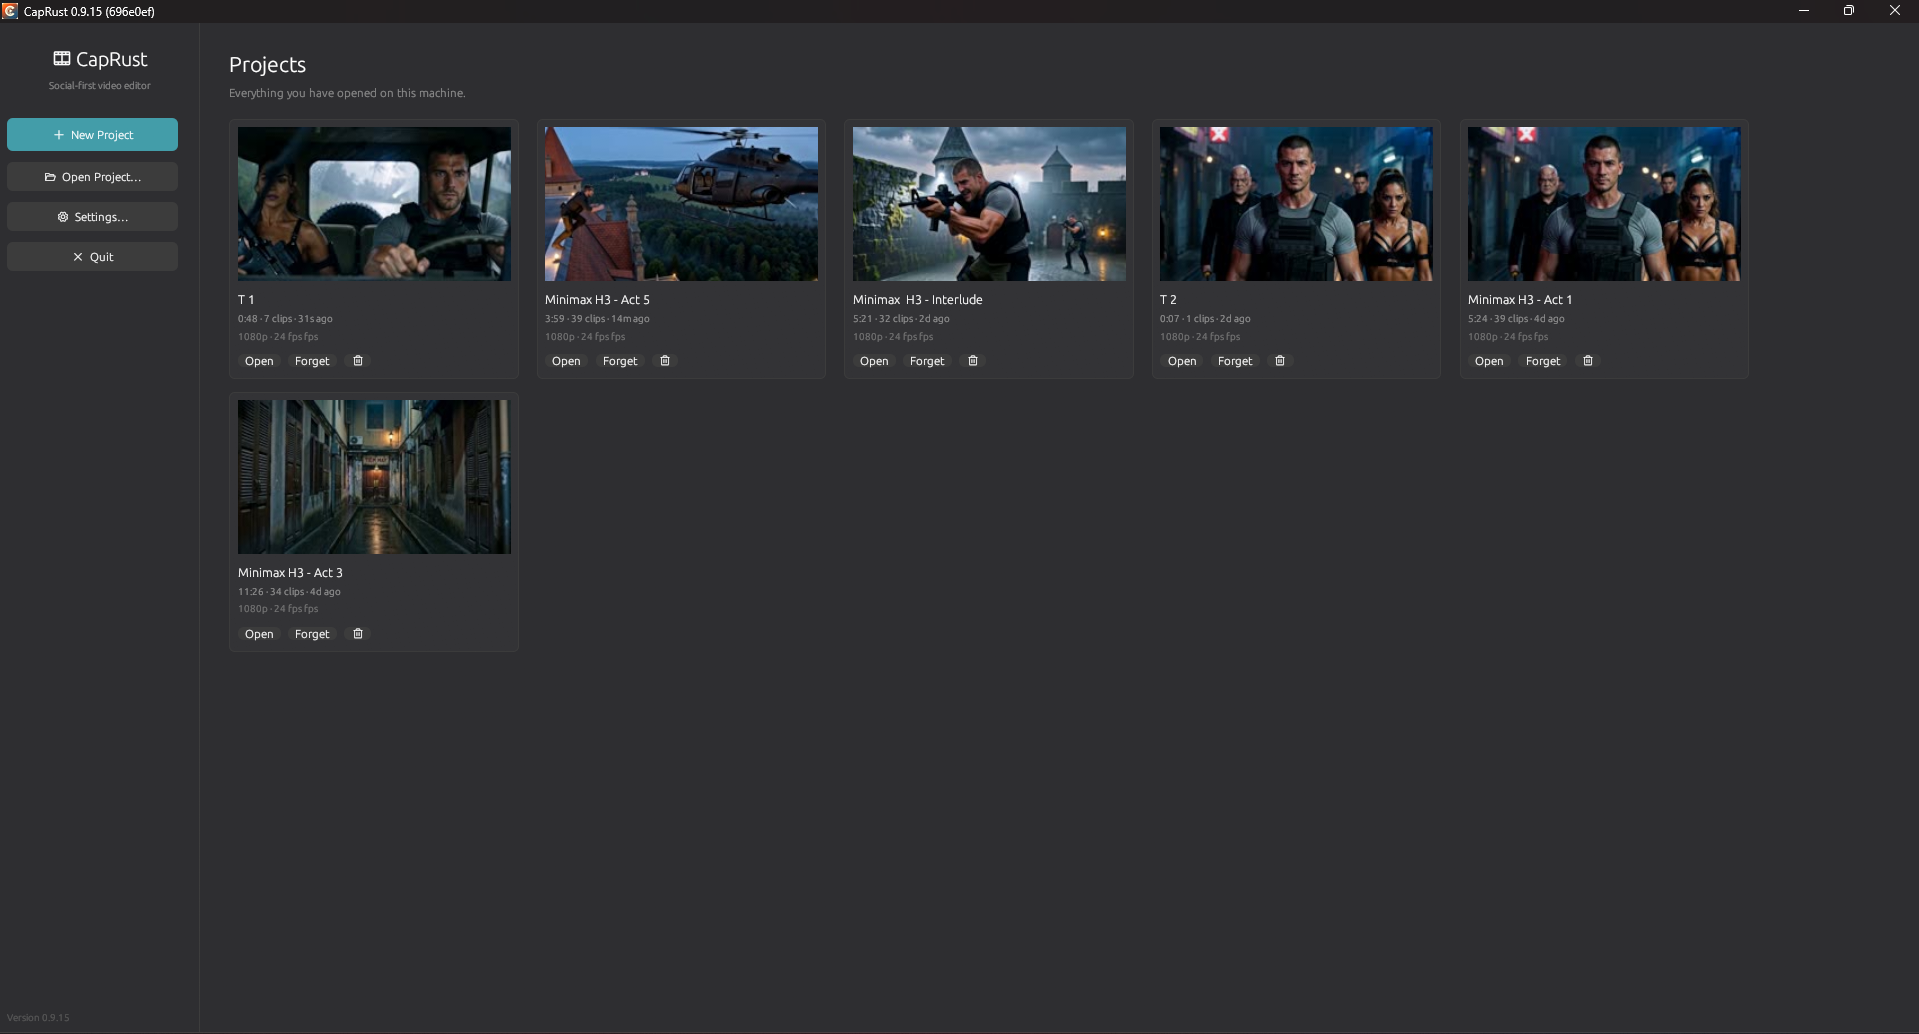The width and height of the screenshot is (1919, 1034).
Task: Forget the Minimax H3 - Act 3 project
Action: tap(312, 634)
